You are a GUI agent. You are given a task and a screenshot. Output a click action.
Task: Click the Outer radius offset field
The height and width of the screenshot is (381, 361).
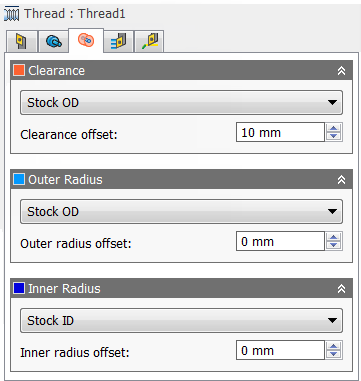click(x=280, y=241)
